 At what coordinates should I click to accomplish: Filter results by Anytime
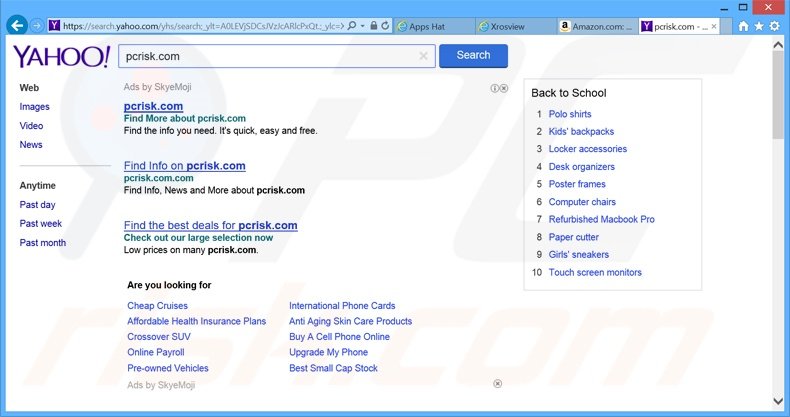(x=38, y=185)
